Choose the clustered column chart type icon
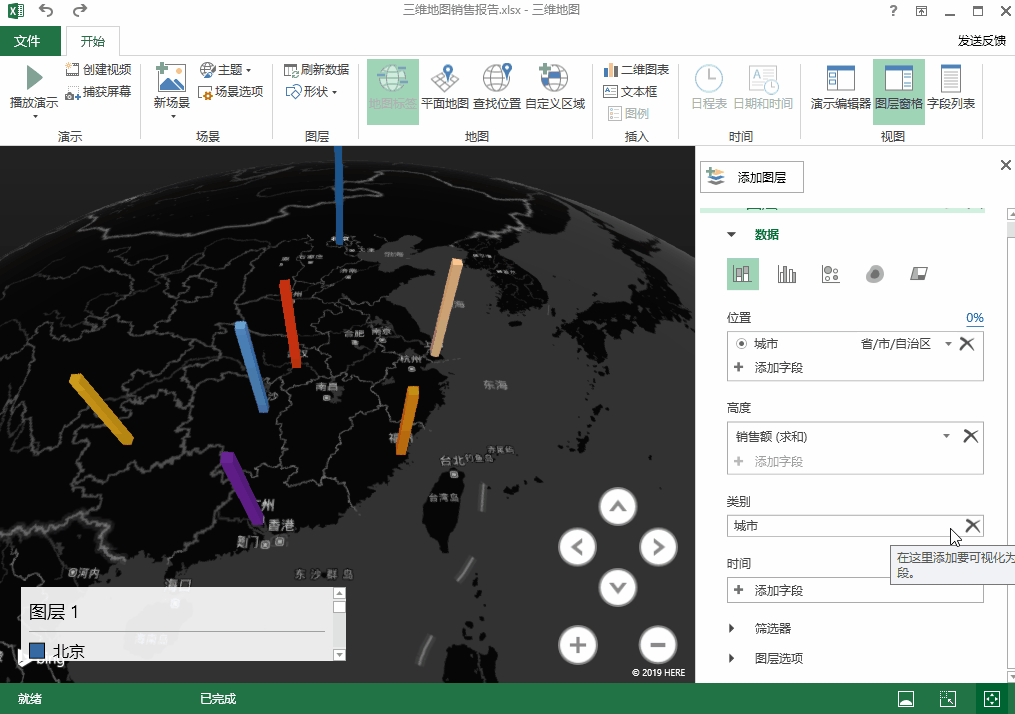The image size is (1015, 714). [787, 274]
